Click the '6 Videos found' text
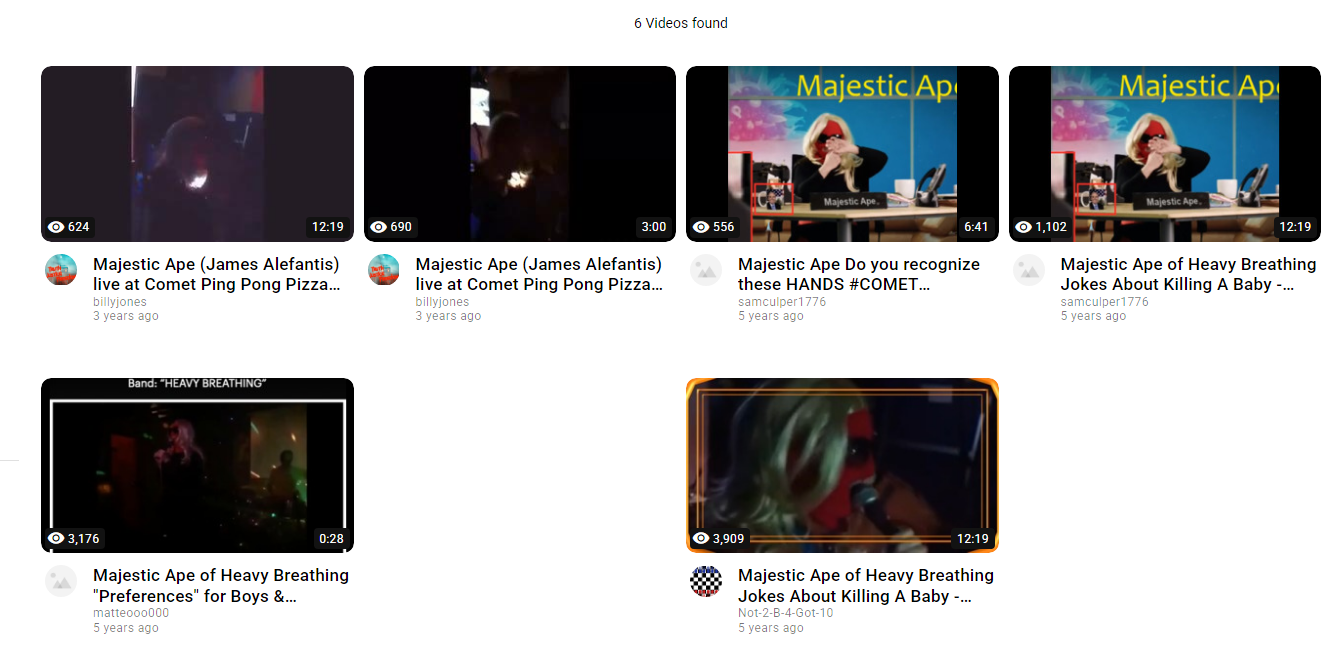Screen dimensions: 1328x664 681,23
